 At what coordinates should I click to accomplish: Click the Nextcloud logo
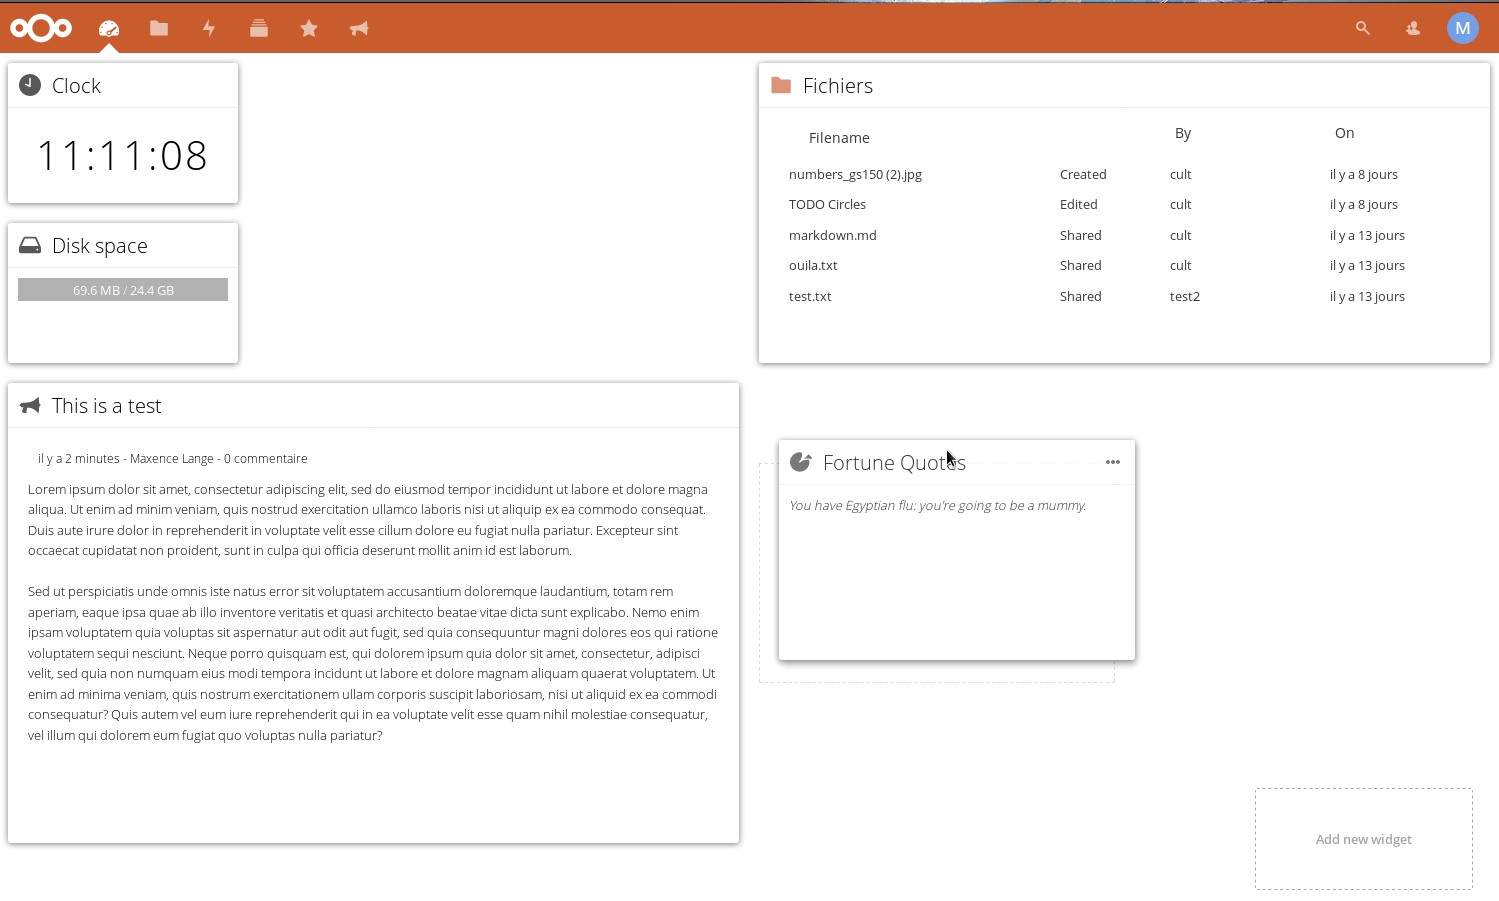pos(41,28)
